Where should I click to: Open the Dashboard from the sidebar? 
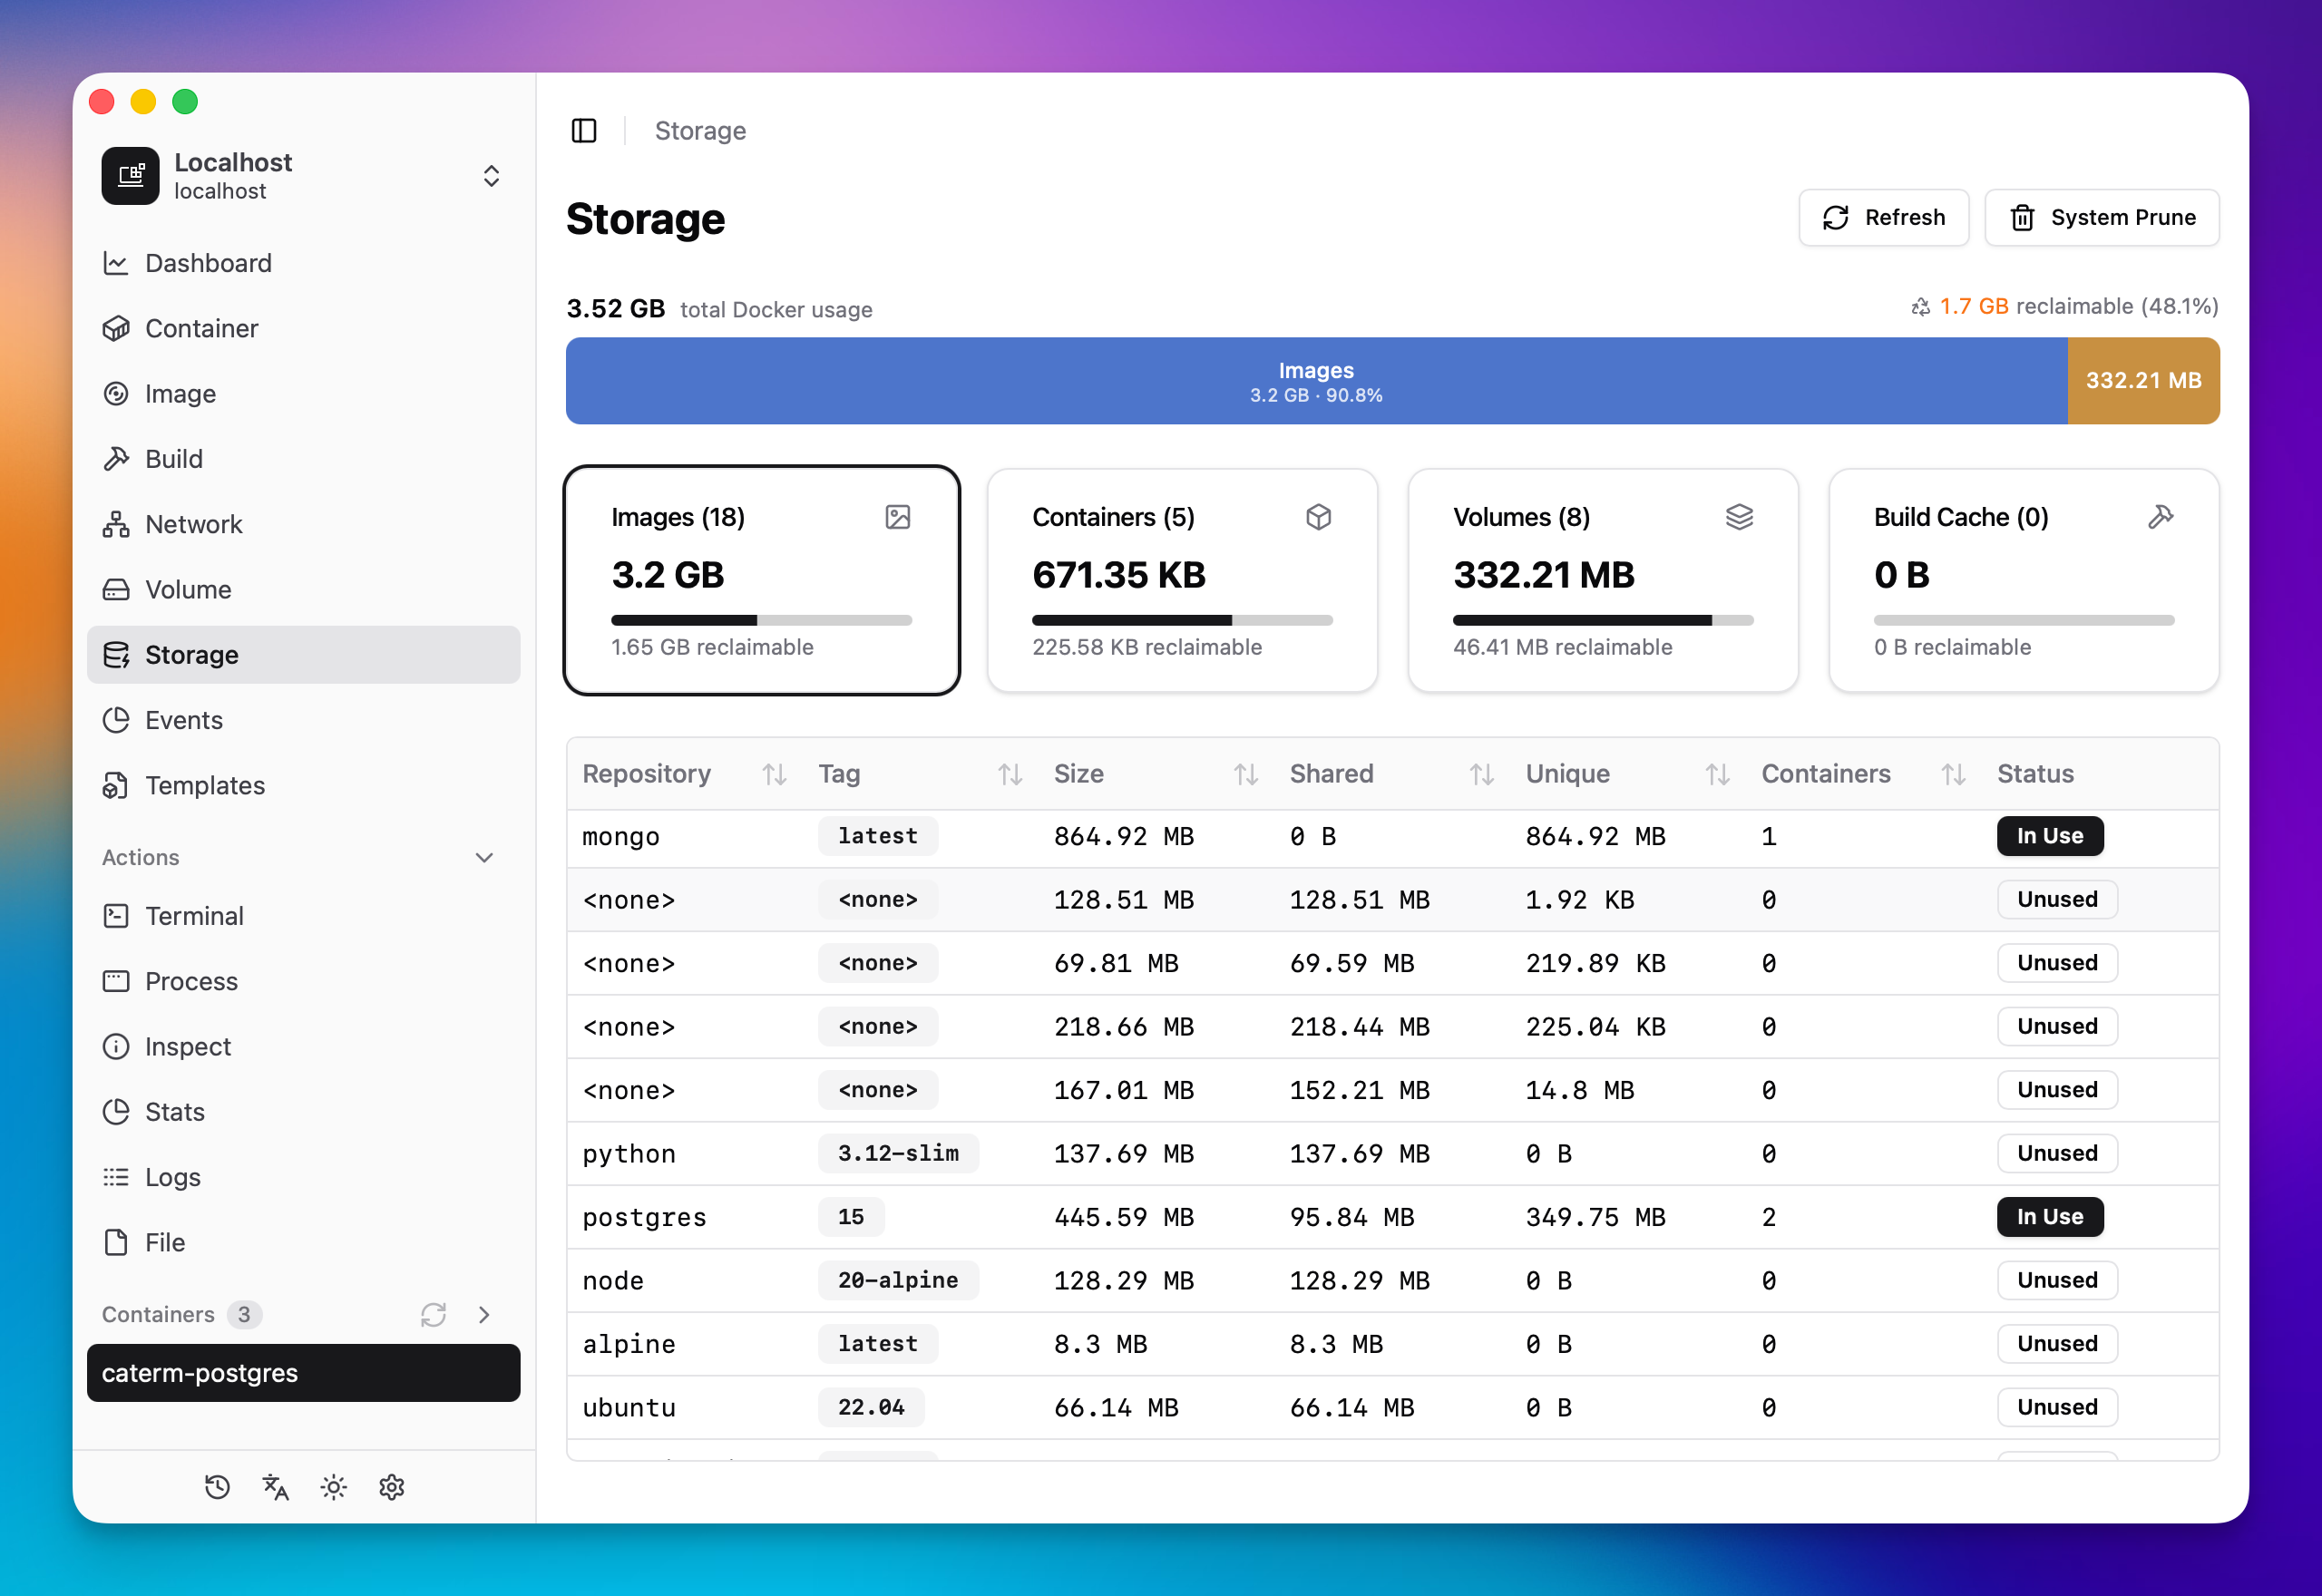click(x=208, y=263)
